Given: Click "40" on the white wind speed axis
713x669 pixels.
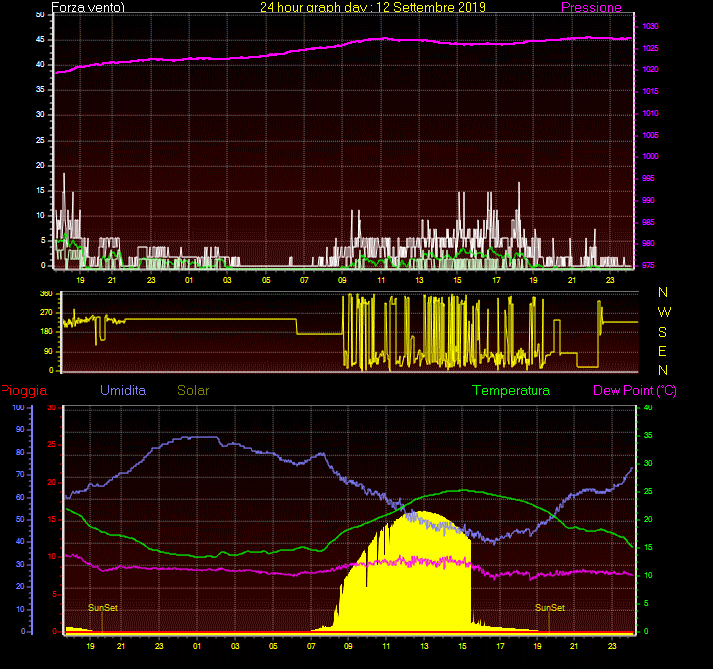Looking at the screenshot, I should tap(40, 65).
